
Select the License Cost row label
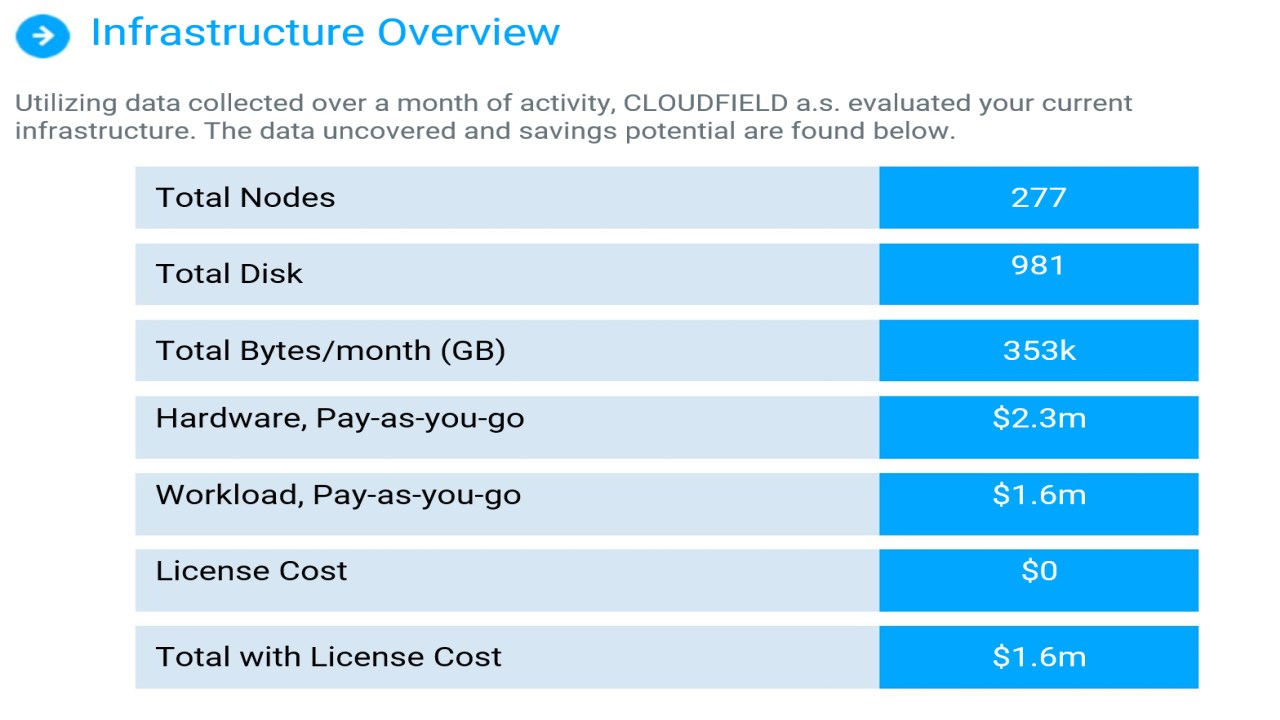pos(251,571)
